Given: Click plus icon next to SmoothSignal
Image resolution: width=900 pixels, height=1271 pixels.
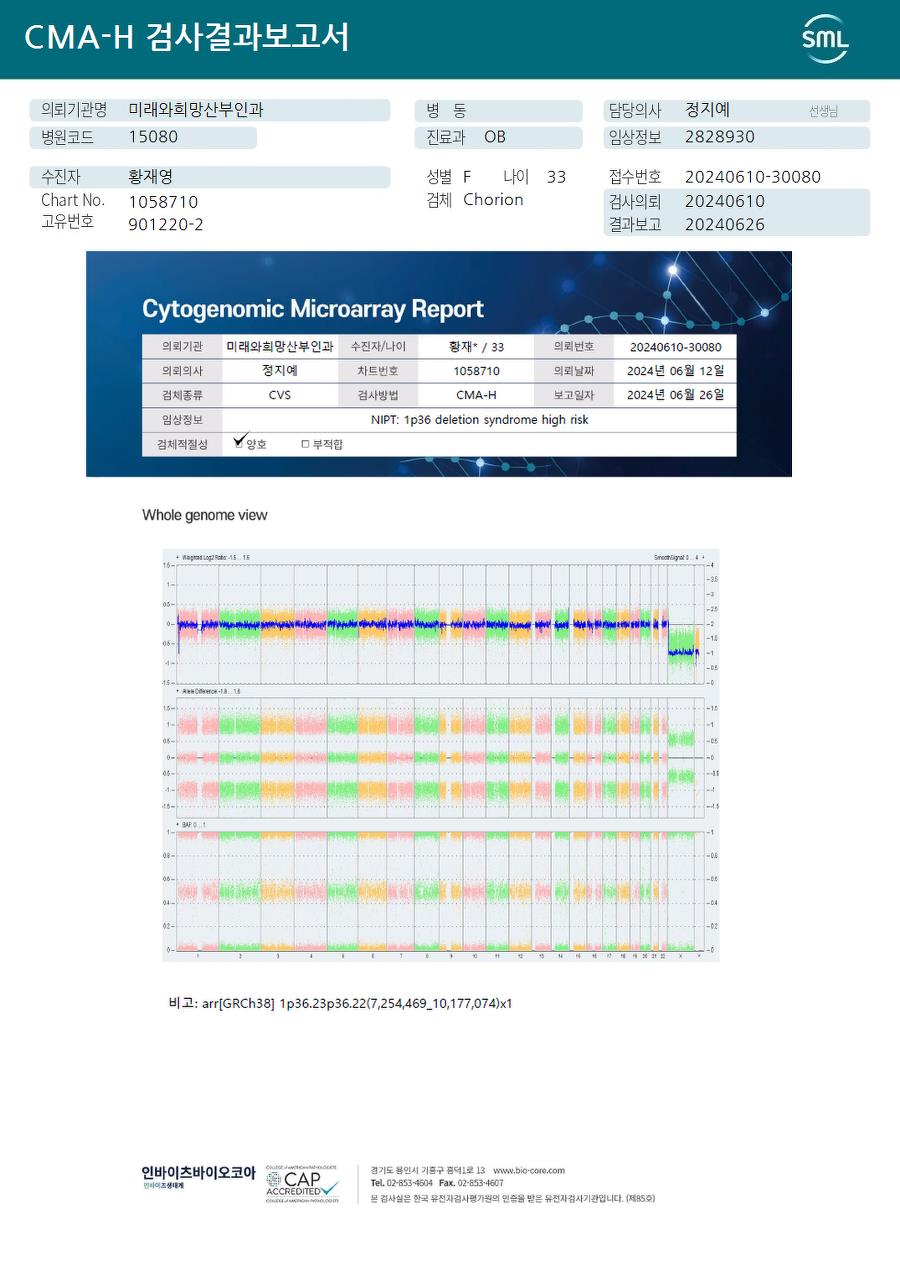Looking at the screenshot, I should (x=703, y=557).
